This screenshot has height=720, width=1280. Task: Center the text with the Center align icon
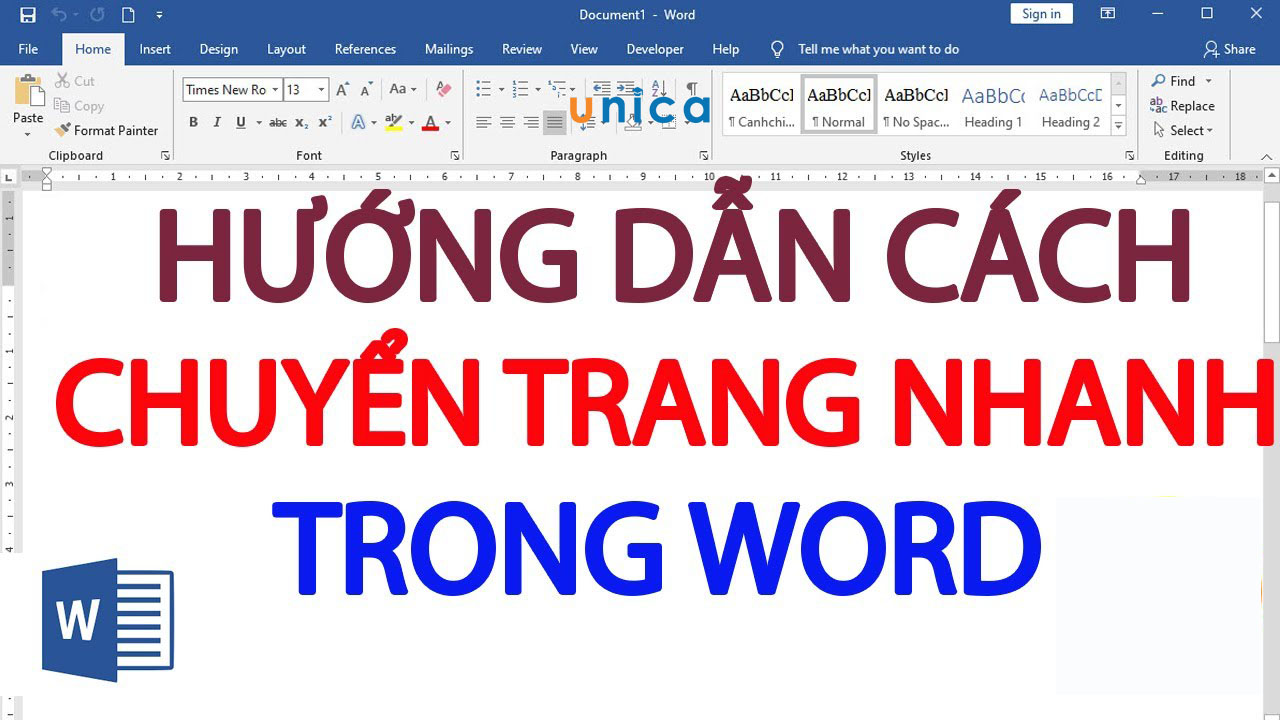(x=507, y=123)
